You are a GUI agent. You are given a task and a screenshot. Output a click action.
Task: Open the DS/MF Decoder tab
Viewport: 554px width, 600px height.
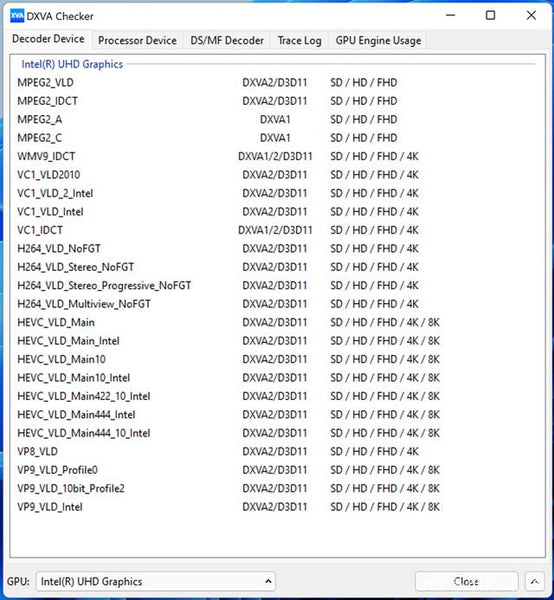227,41
